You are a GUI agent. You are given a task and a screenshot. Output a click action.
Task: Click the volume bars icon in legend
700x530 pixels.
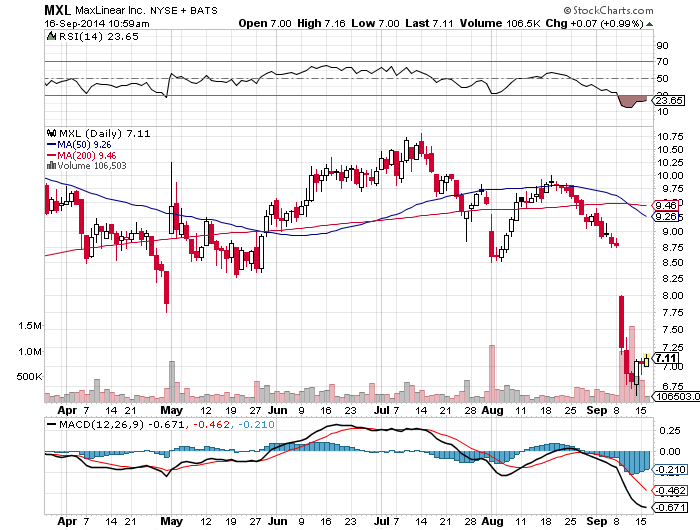(51, 166)
